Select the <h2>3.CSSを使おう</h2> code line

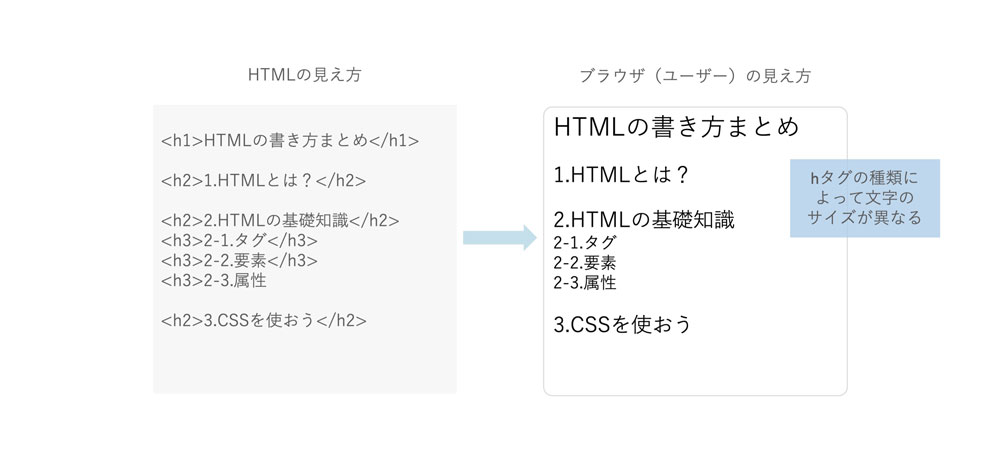click(x=264, y=320)
